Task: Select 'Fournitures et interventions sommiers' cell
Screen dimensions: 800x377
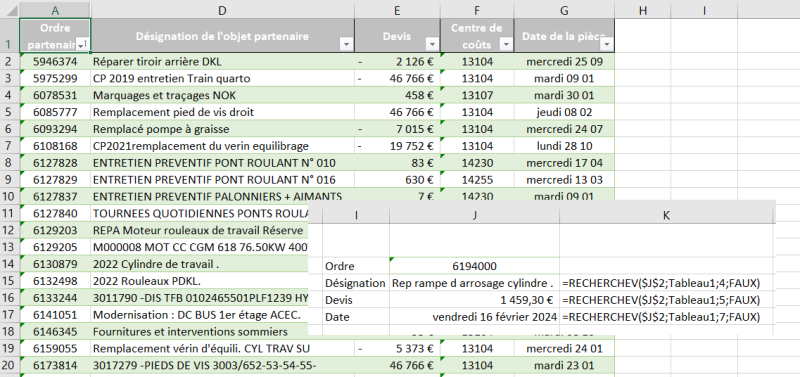Action: click(200, 332)
